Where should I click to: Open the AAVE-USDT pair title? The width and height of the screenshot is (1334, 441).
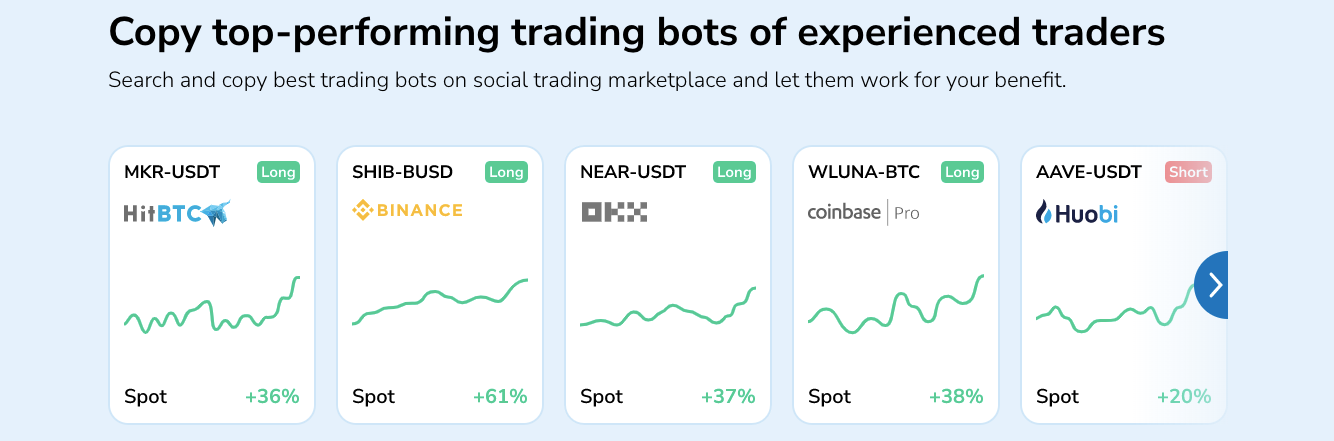[1088, 172]
